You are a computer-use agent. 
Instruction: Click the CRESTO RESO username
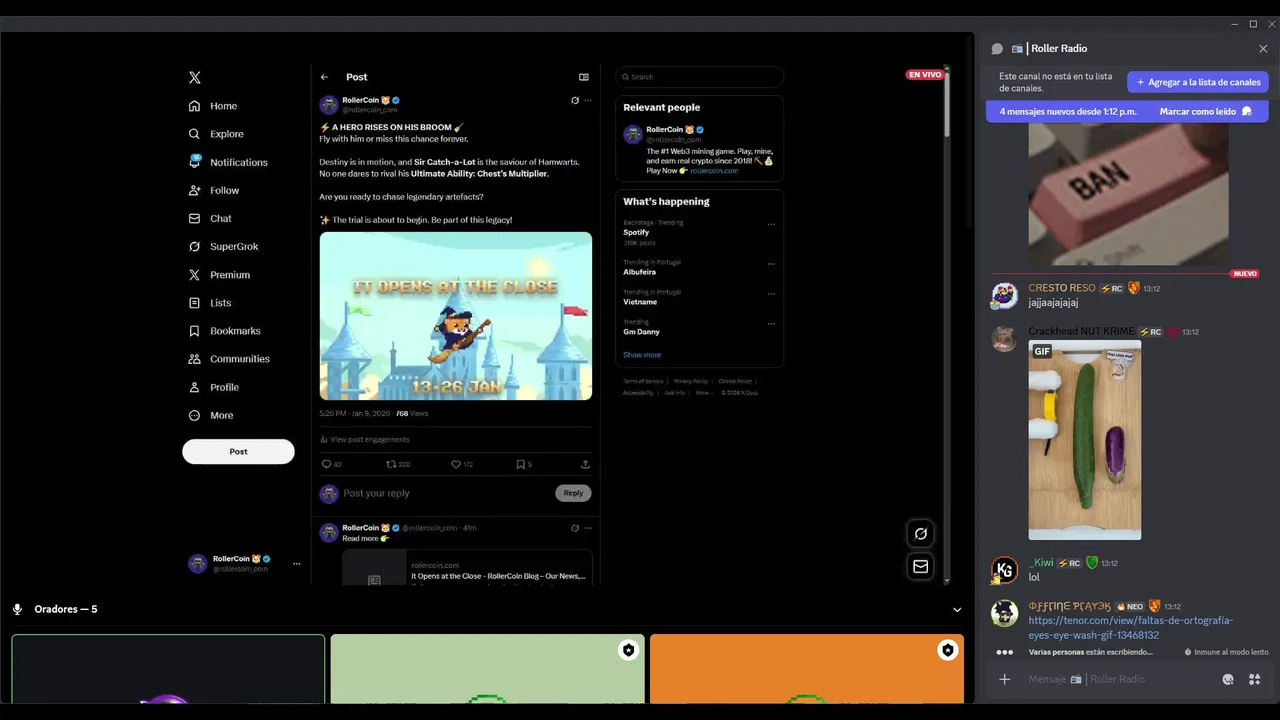click(x=1062, y=288)
